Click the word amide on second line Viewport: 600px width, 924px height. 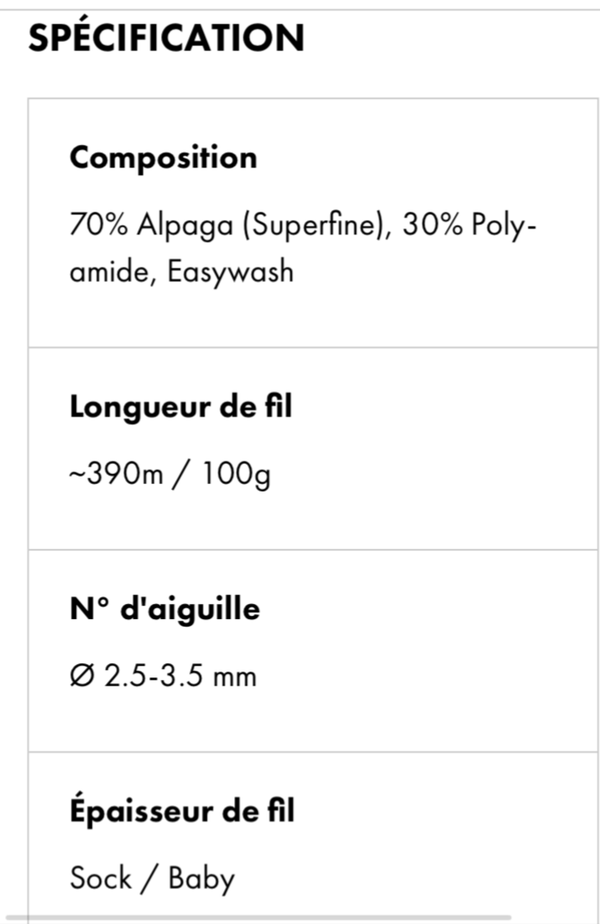[x=109, y=271]
